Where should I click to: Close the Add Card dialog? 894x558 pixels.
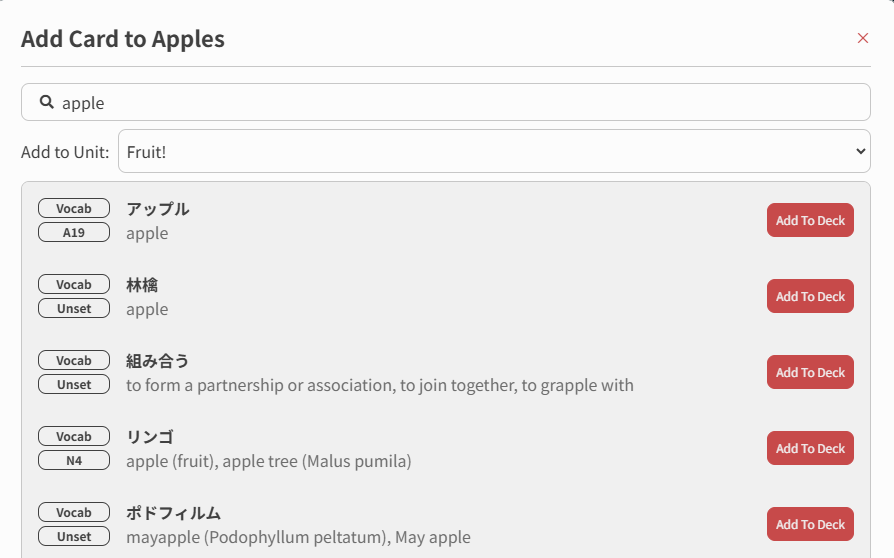click(863, 38)
